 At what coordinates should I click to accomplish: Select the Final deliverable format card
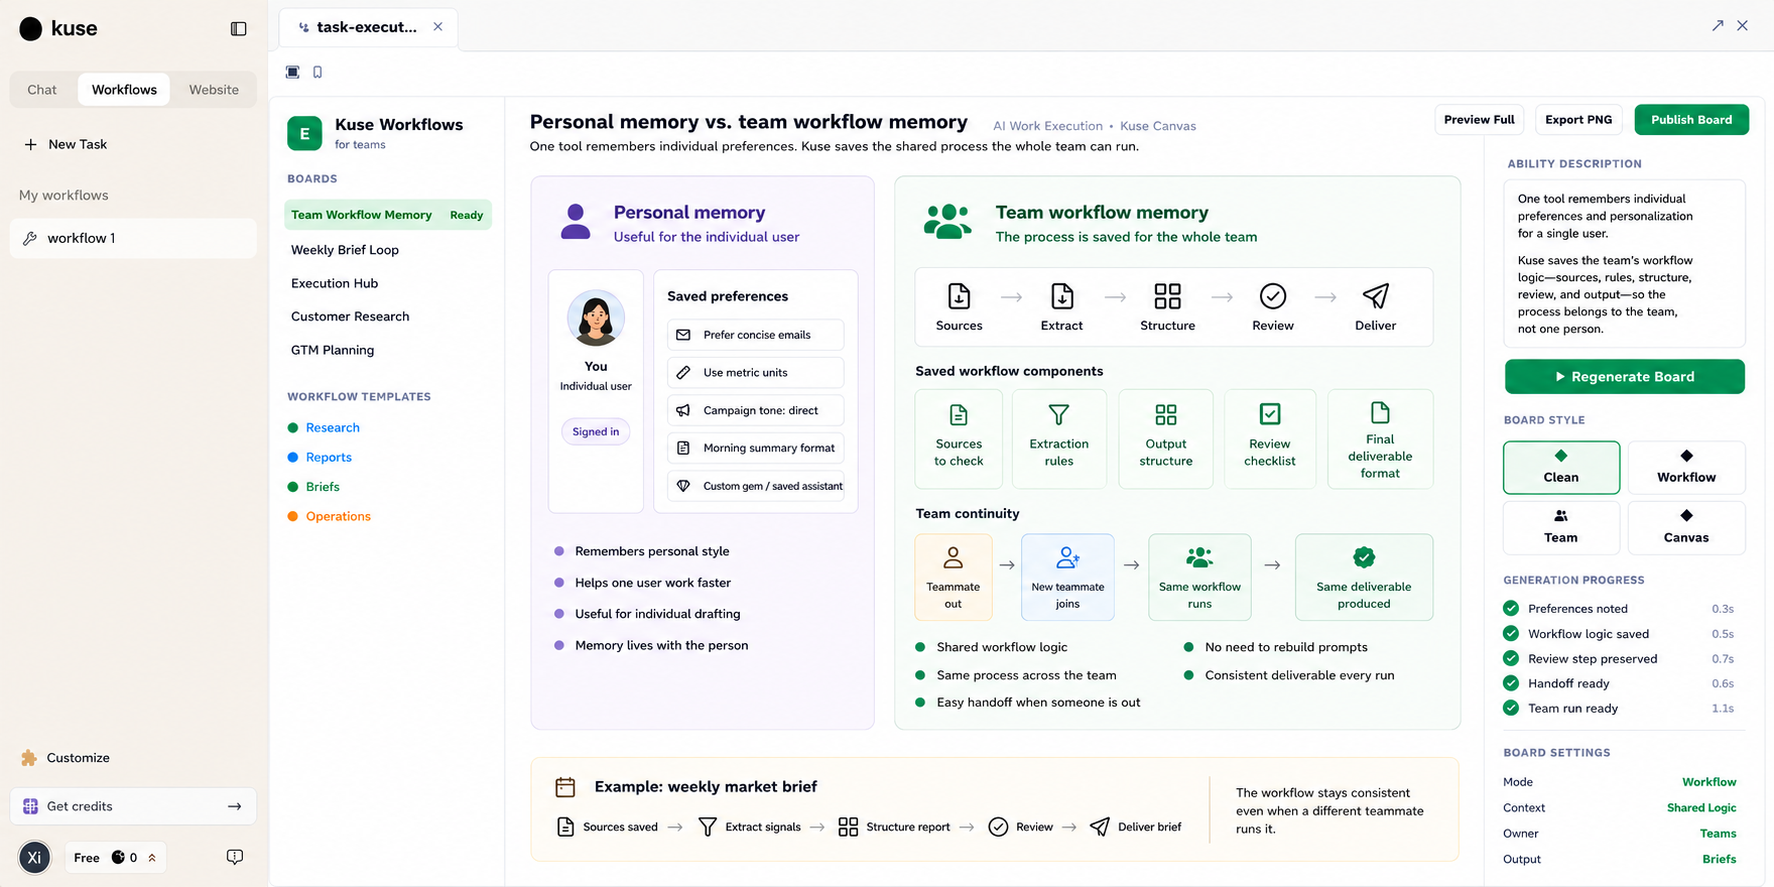click(x=1380, y=439)
